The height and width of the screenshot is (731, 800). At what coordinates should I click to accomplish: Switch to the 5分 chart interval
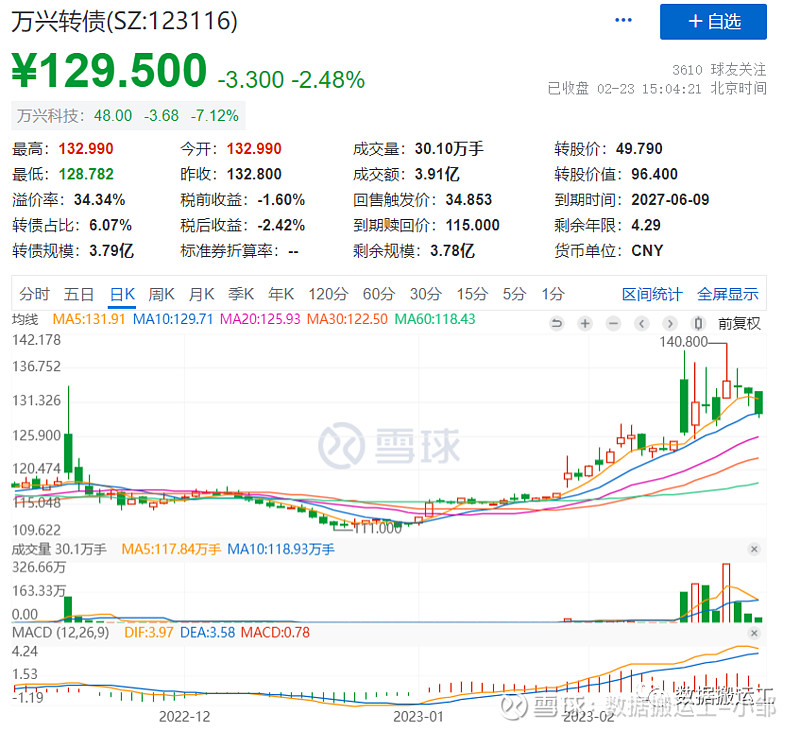tap(514, 294)
